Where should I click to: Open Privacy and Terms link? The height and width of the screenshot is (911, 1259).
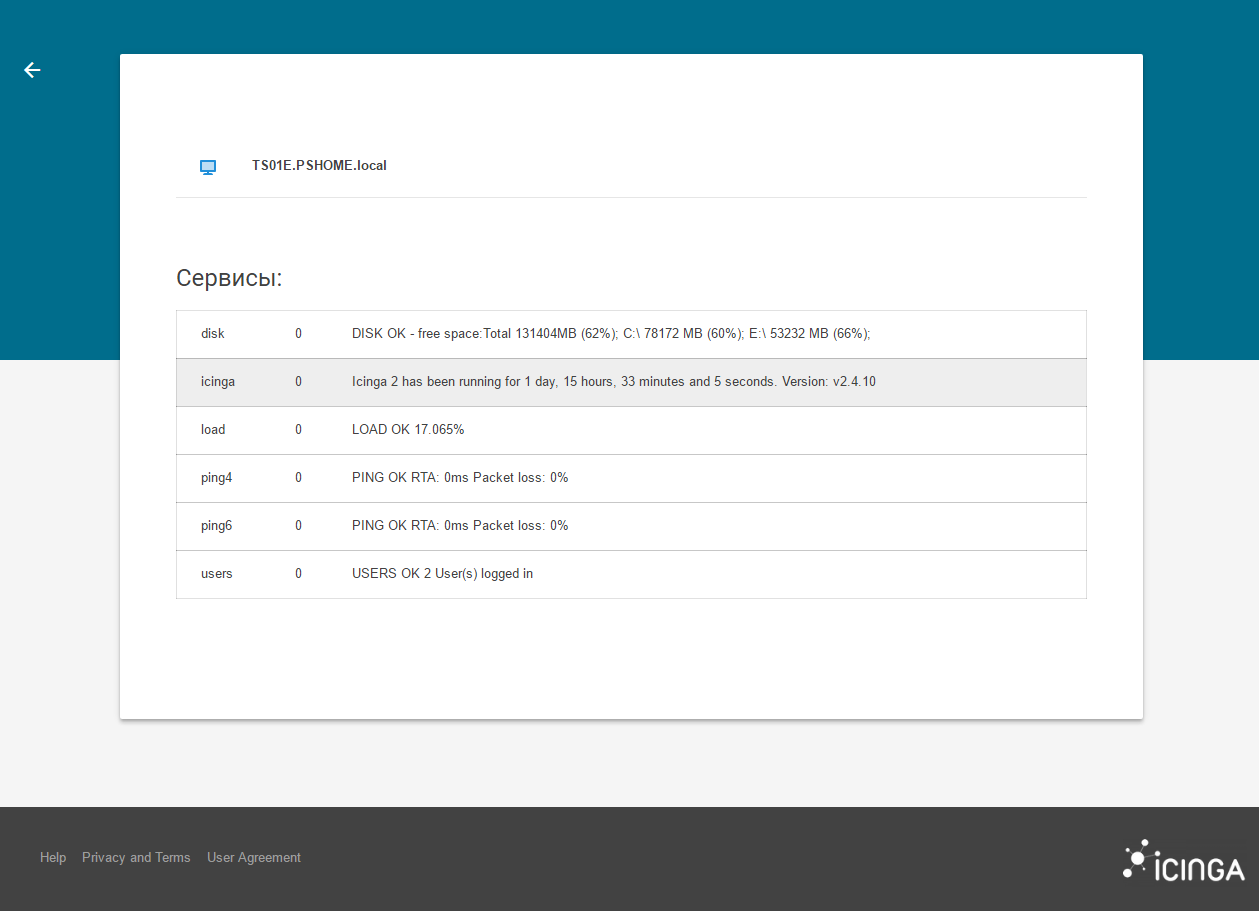(x=136, y=858)
